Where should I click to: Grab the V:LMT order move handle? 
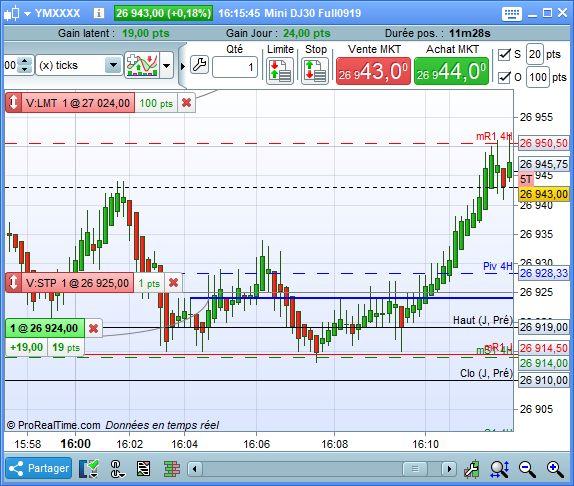pyautogui.click(x=13, y=102)
